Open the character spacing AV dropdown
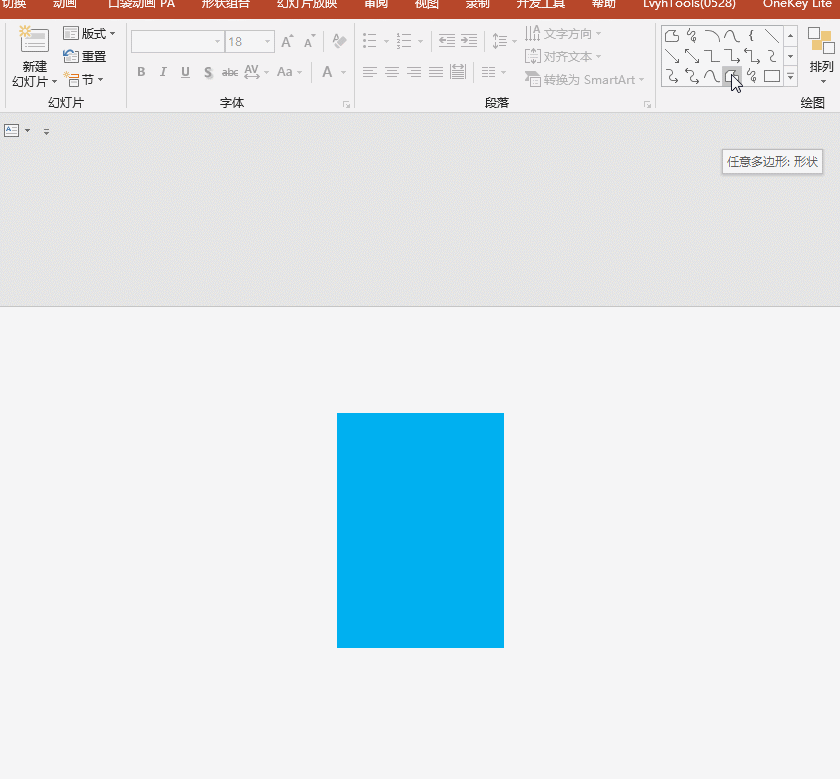The image size is (840, 779). pos(256,72)
